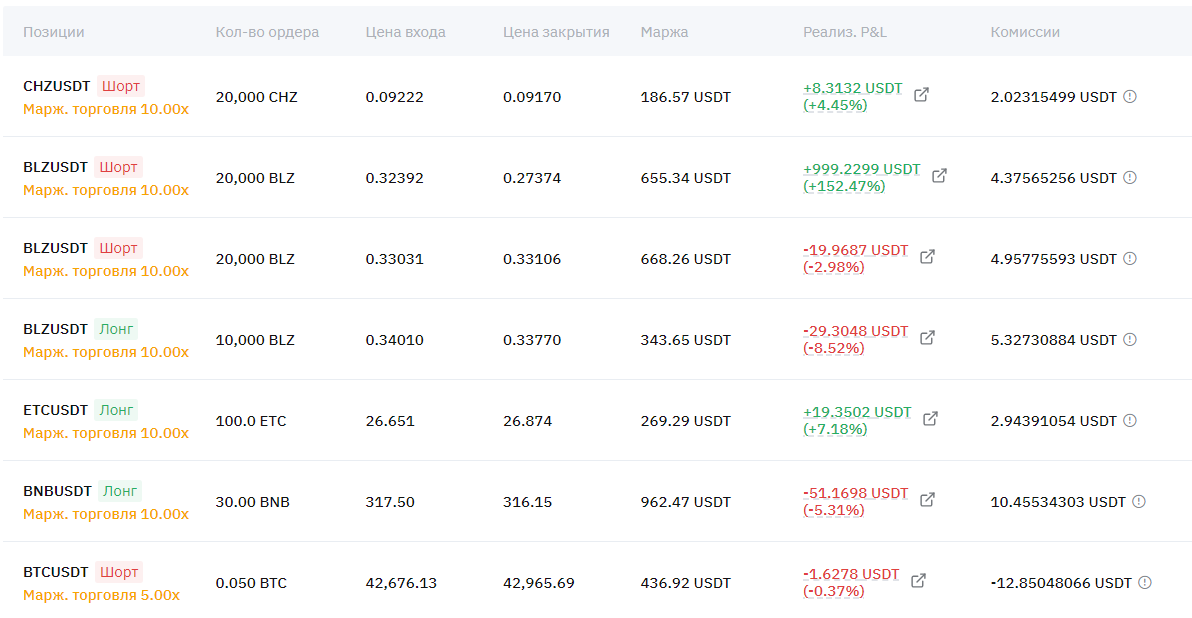Viewport: 1192px width, 618px height.
Task: Open share icon beside -19.9687 USDT P&L
Action: pyautogui.click(x=927, y=257)
